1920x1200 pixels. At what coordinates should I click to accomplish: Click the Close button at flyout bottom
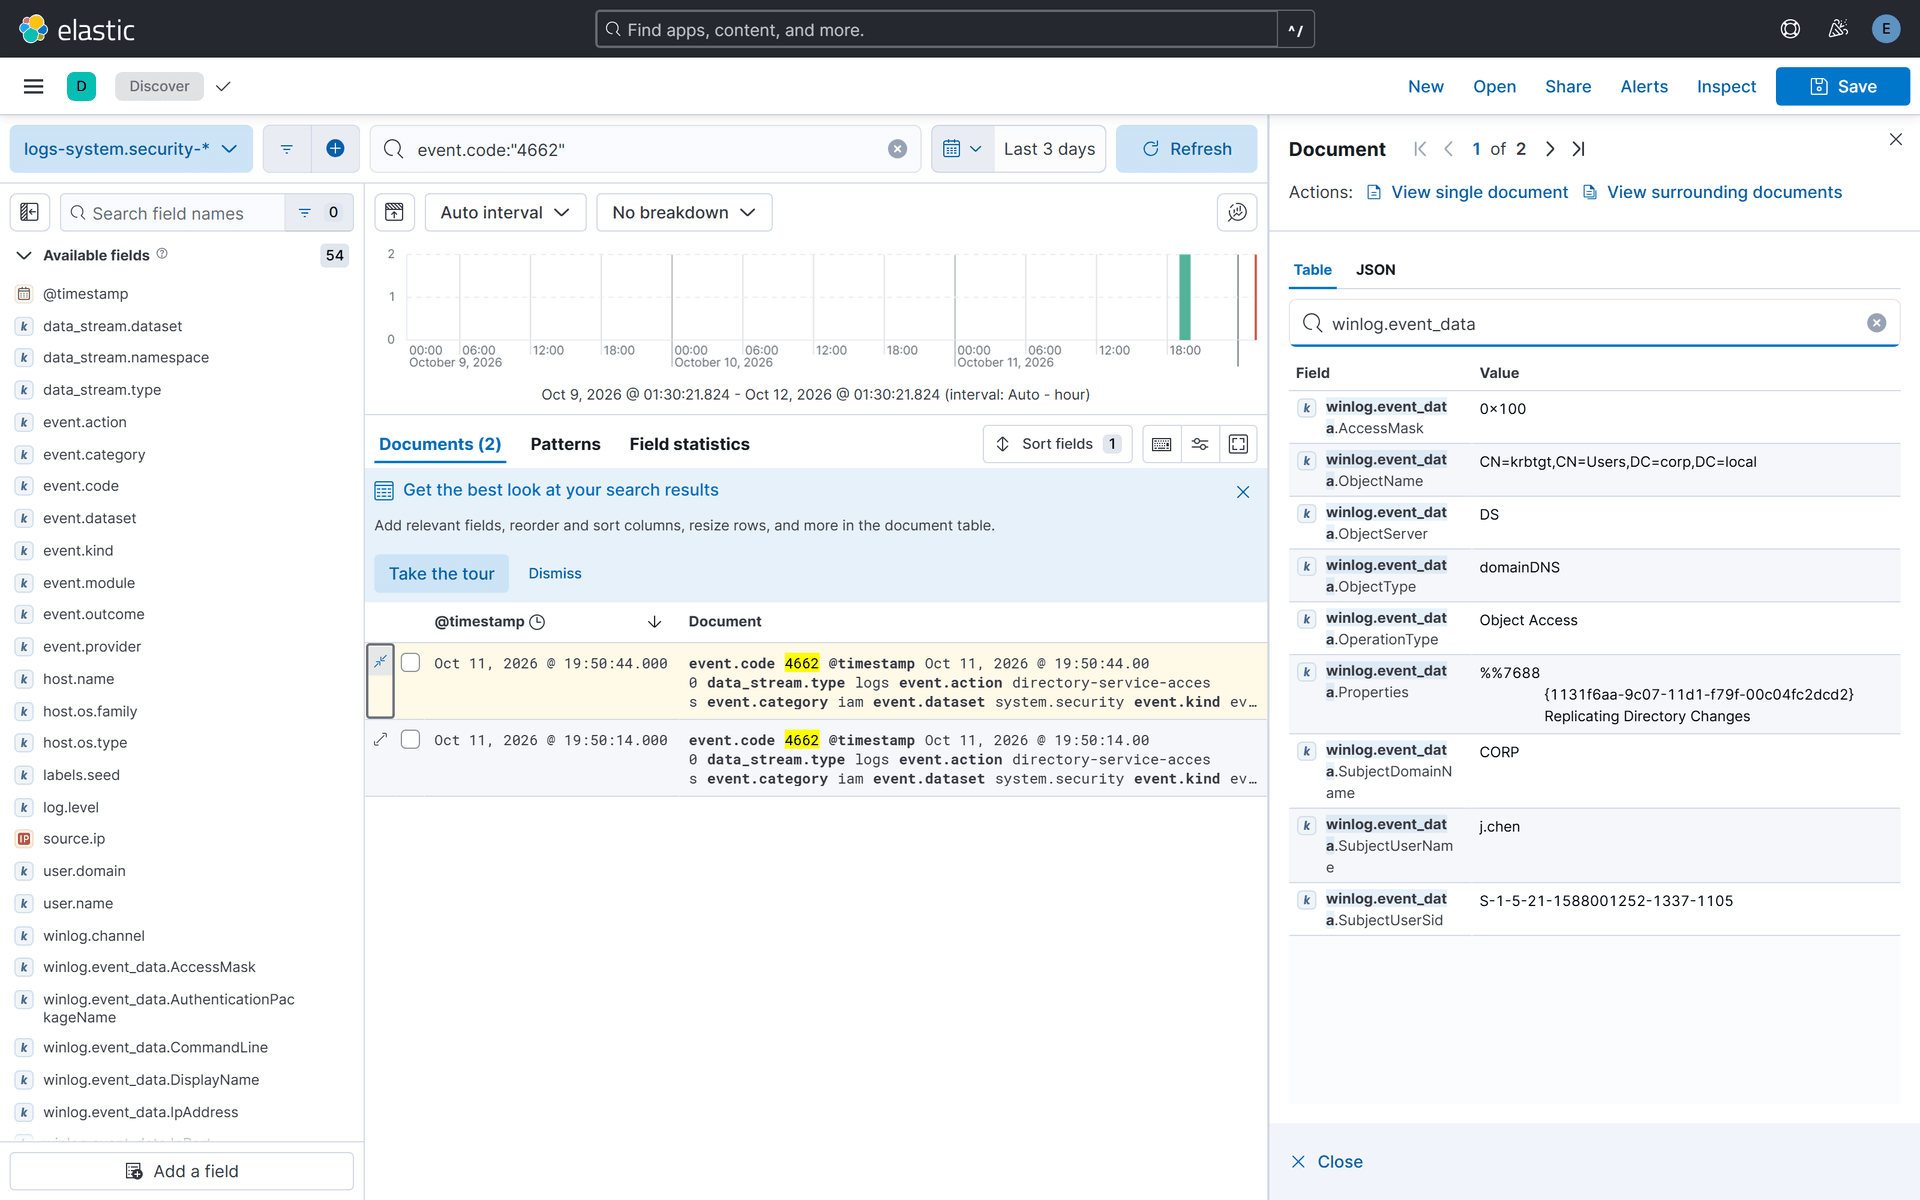click(1327, 1161)
